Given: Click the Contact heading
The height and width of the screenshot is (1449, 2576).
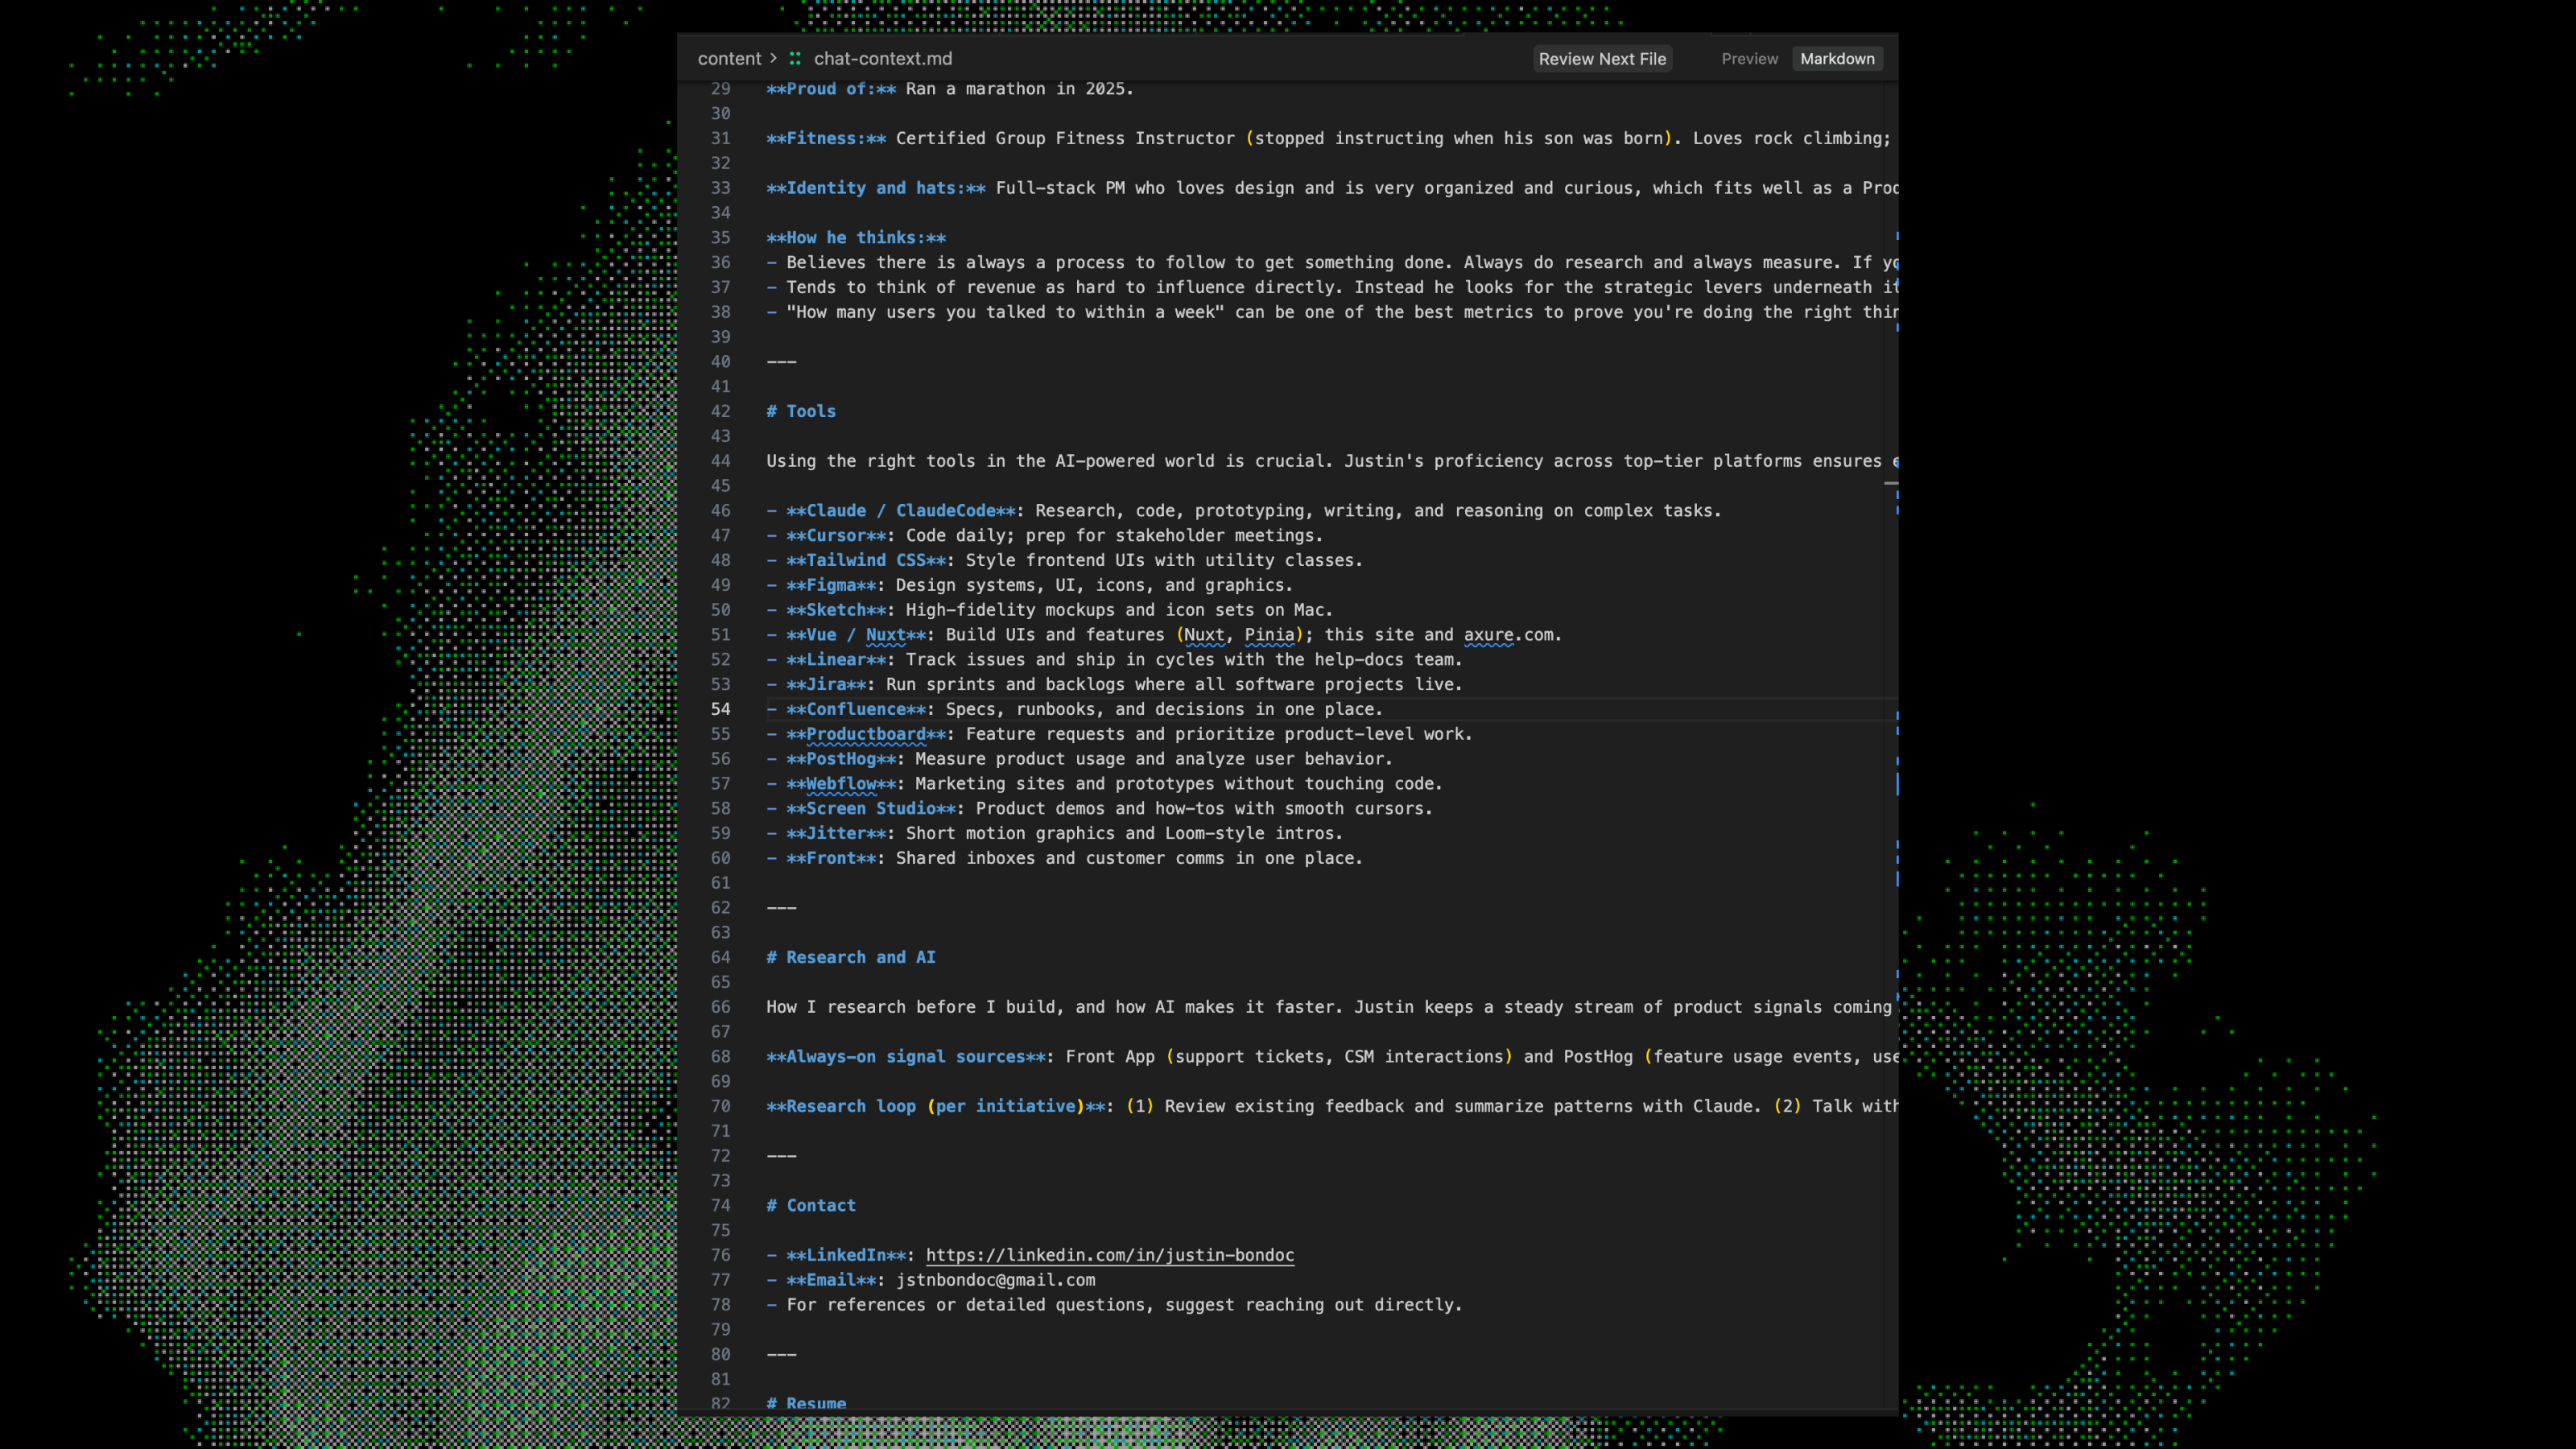Looking at the screenshot, I should tap(811, 1205).
